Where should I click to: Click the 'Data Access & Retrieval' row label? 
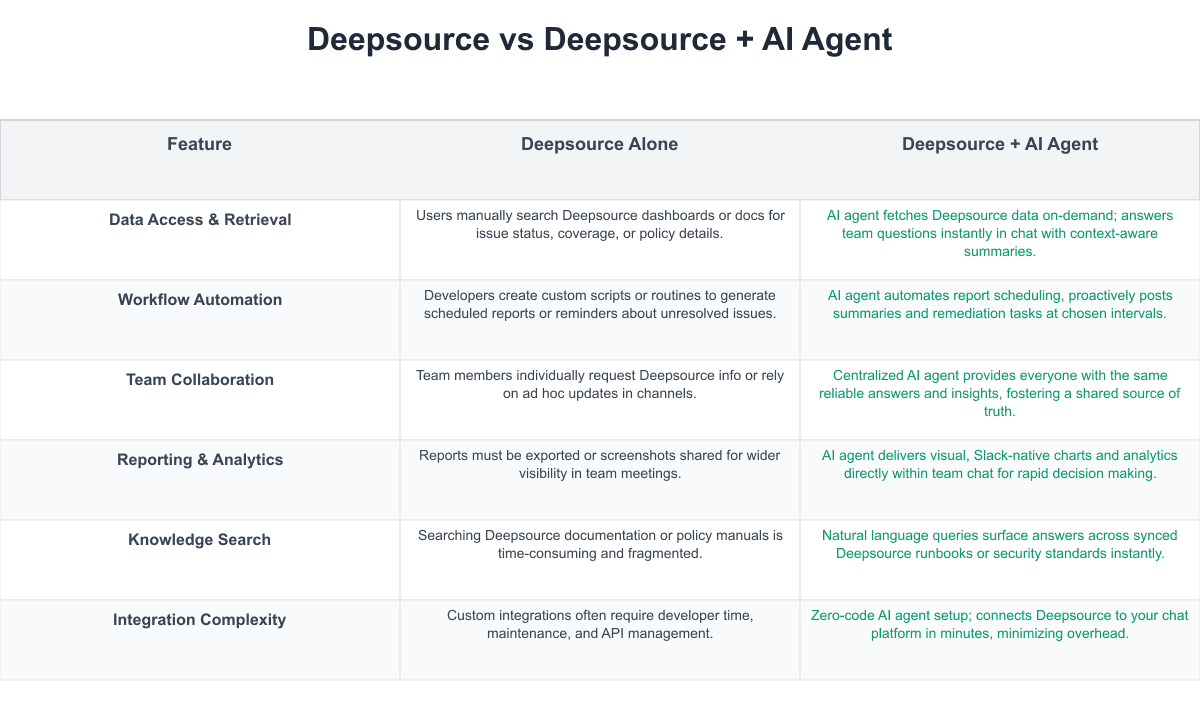coord(200,219)
